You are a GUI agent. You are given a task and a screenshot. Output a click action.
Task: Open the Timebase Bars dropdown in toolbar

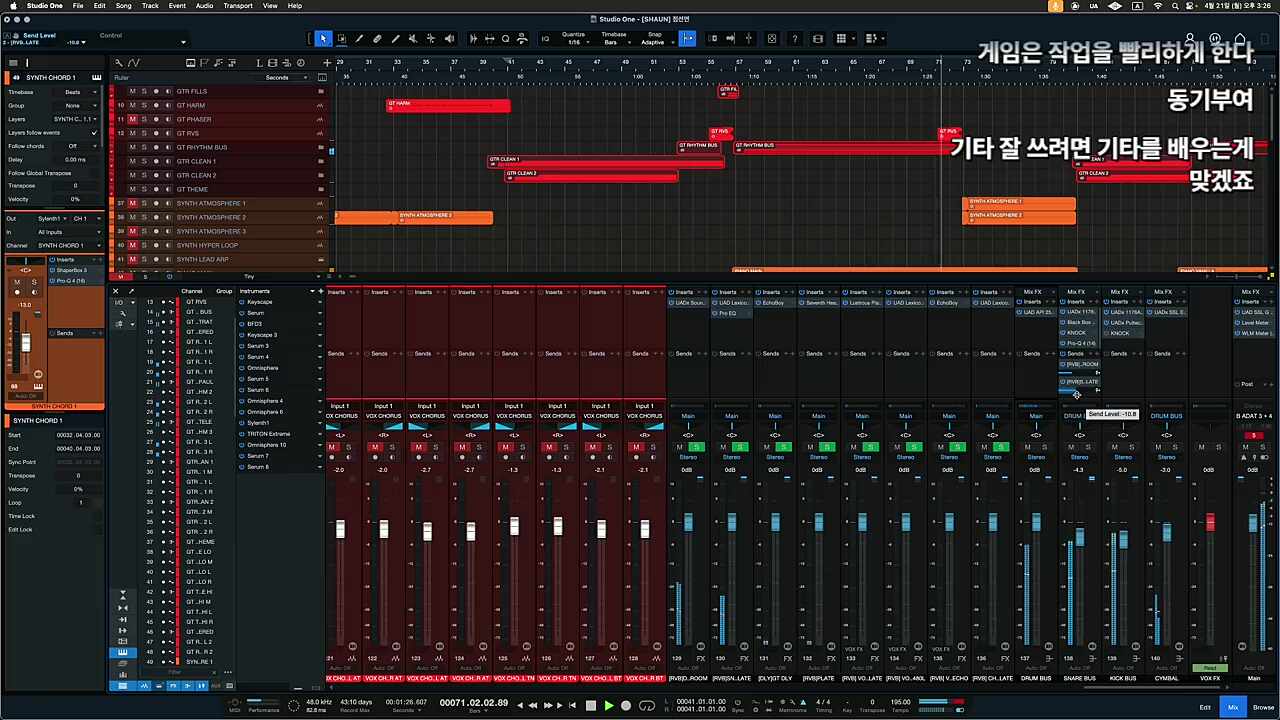(x=613, y=42)
